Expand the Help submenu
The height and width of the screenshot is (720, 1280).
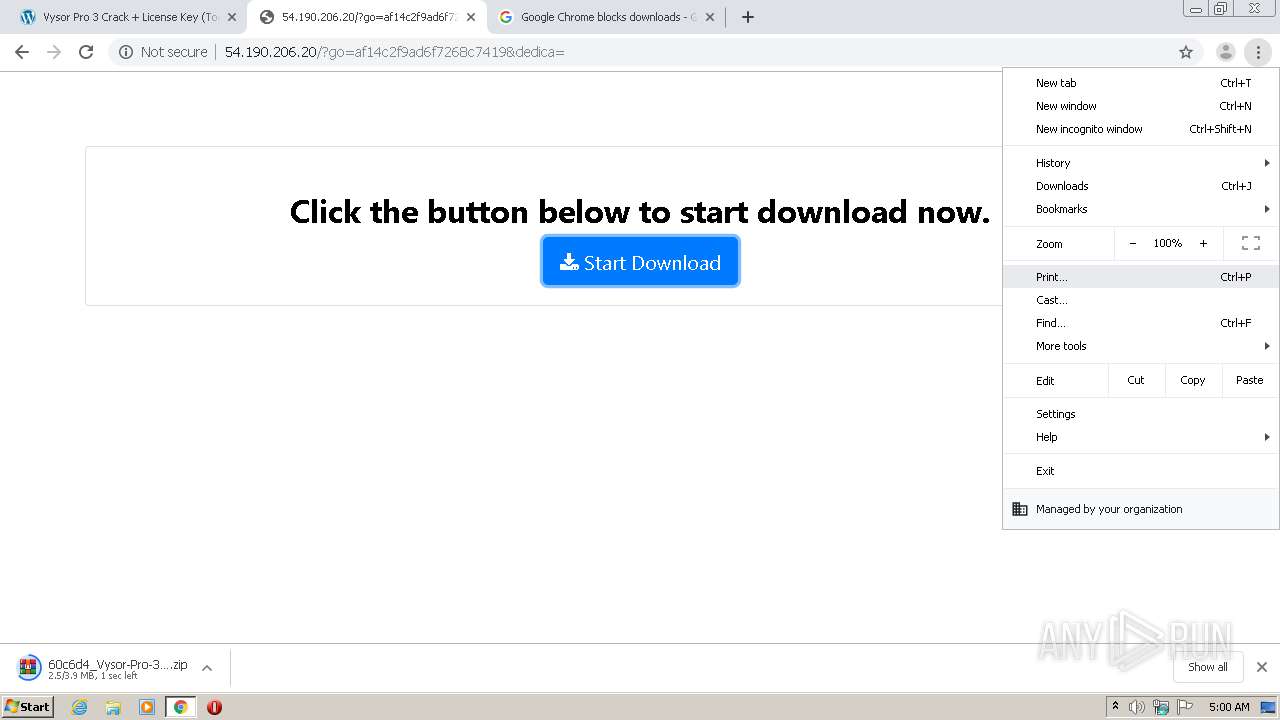click(1141, 437)
